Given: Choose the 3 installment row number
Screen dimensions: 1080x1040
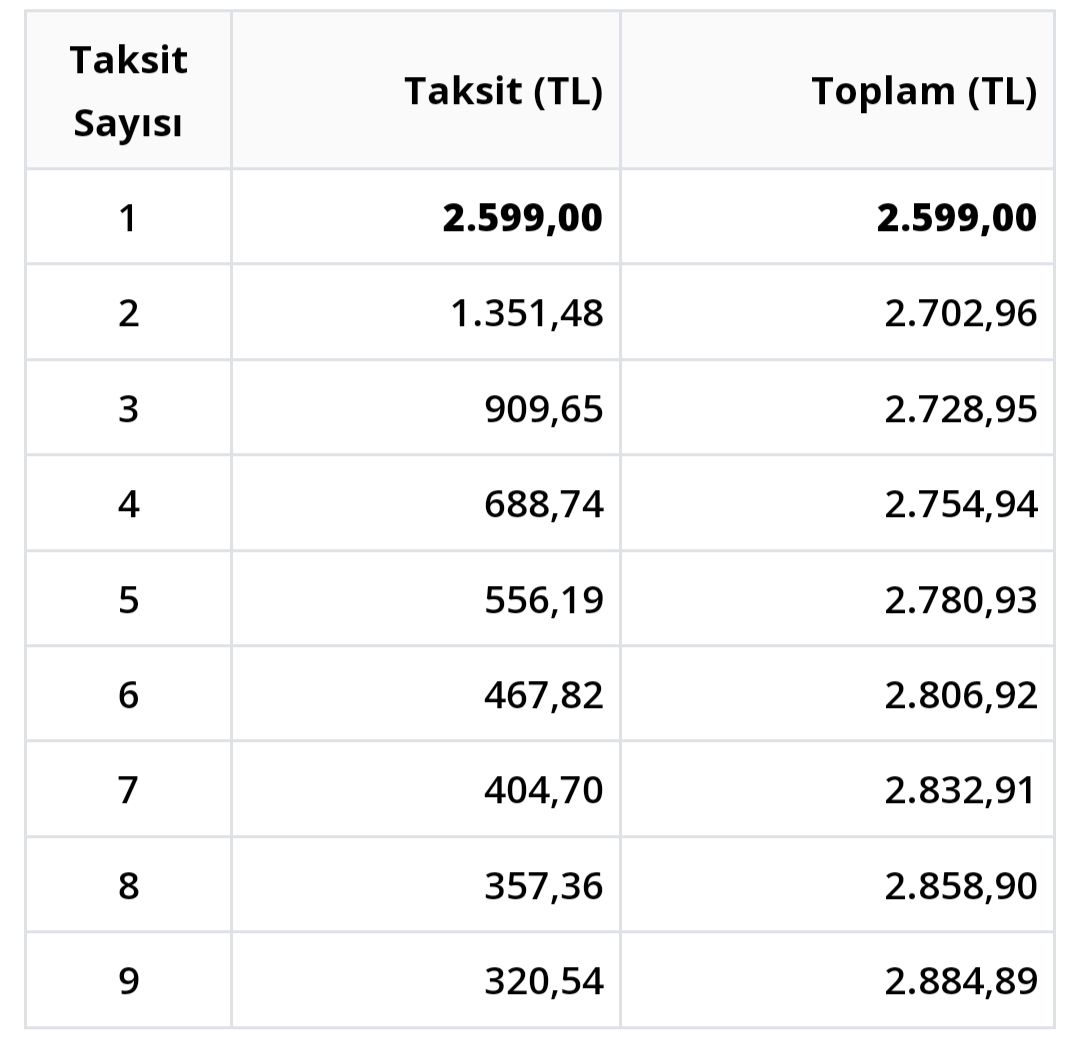Looking at the screenshot, I should [x=128, y=409].
